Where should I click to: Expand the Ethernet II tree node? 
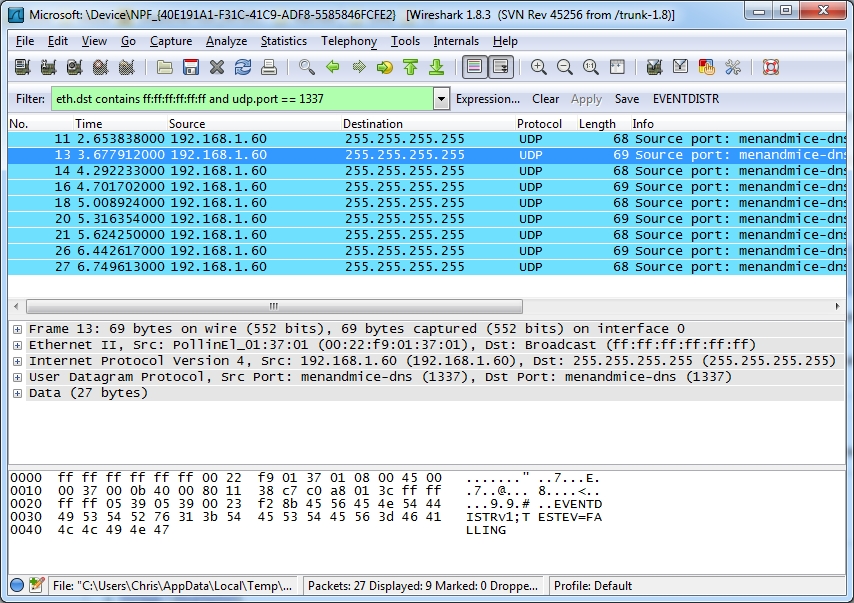pos(17,345)
